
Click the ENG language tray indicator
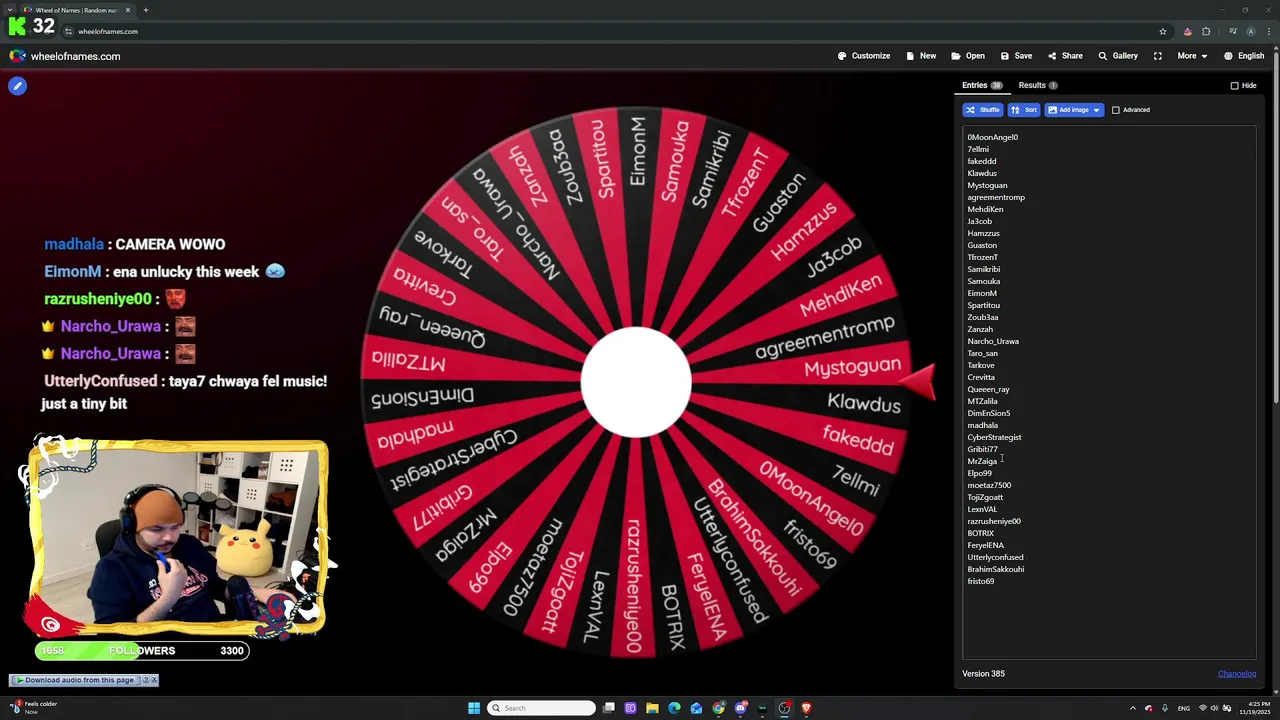[1184, 708]
